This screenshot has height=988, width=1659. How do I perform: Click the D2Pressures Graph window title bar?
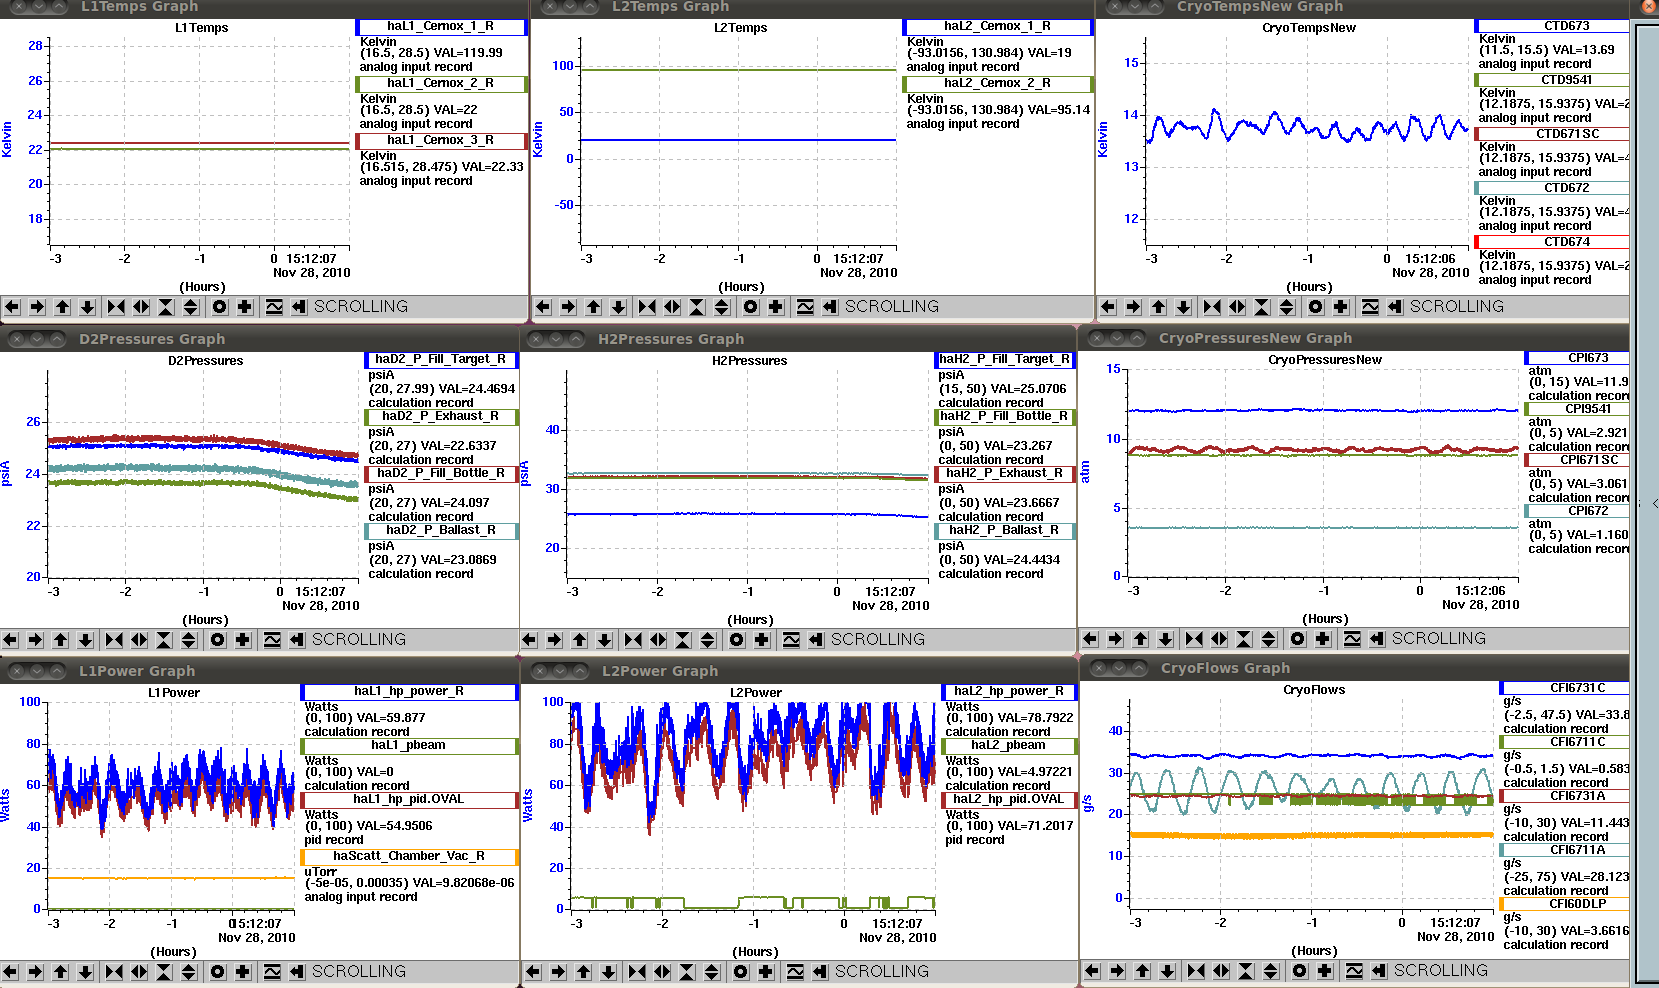(x=259, y=339)
